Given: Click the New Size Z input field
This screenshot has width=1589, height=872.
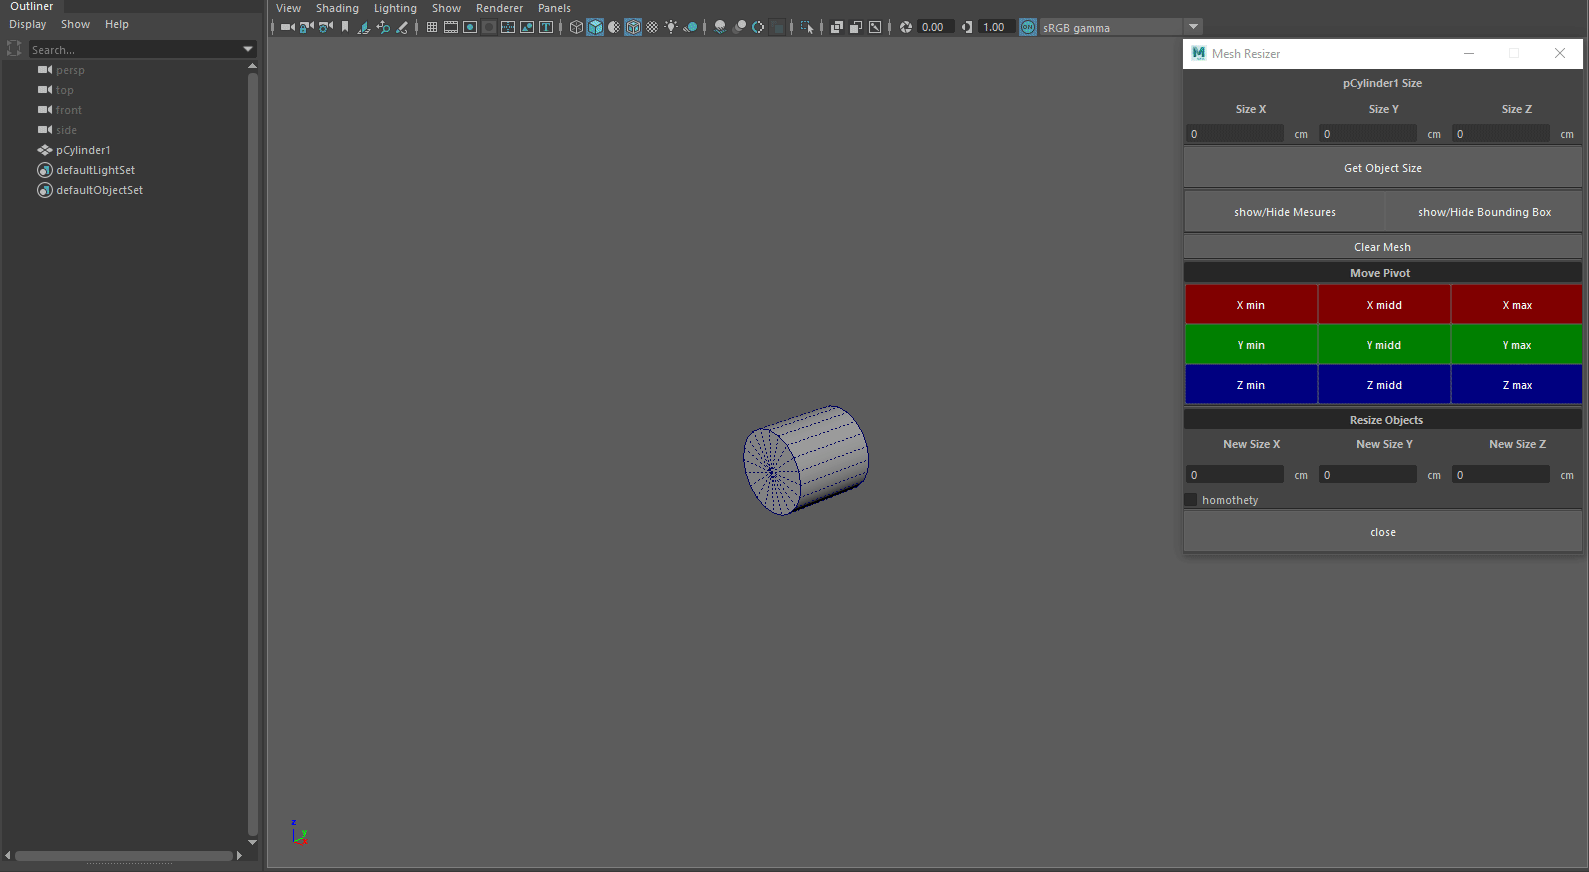Looking at the screenshot, I should (1501, 475).
